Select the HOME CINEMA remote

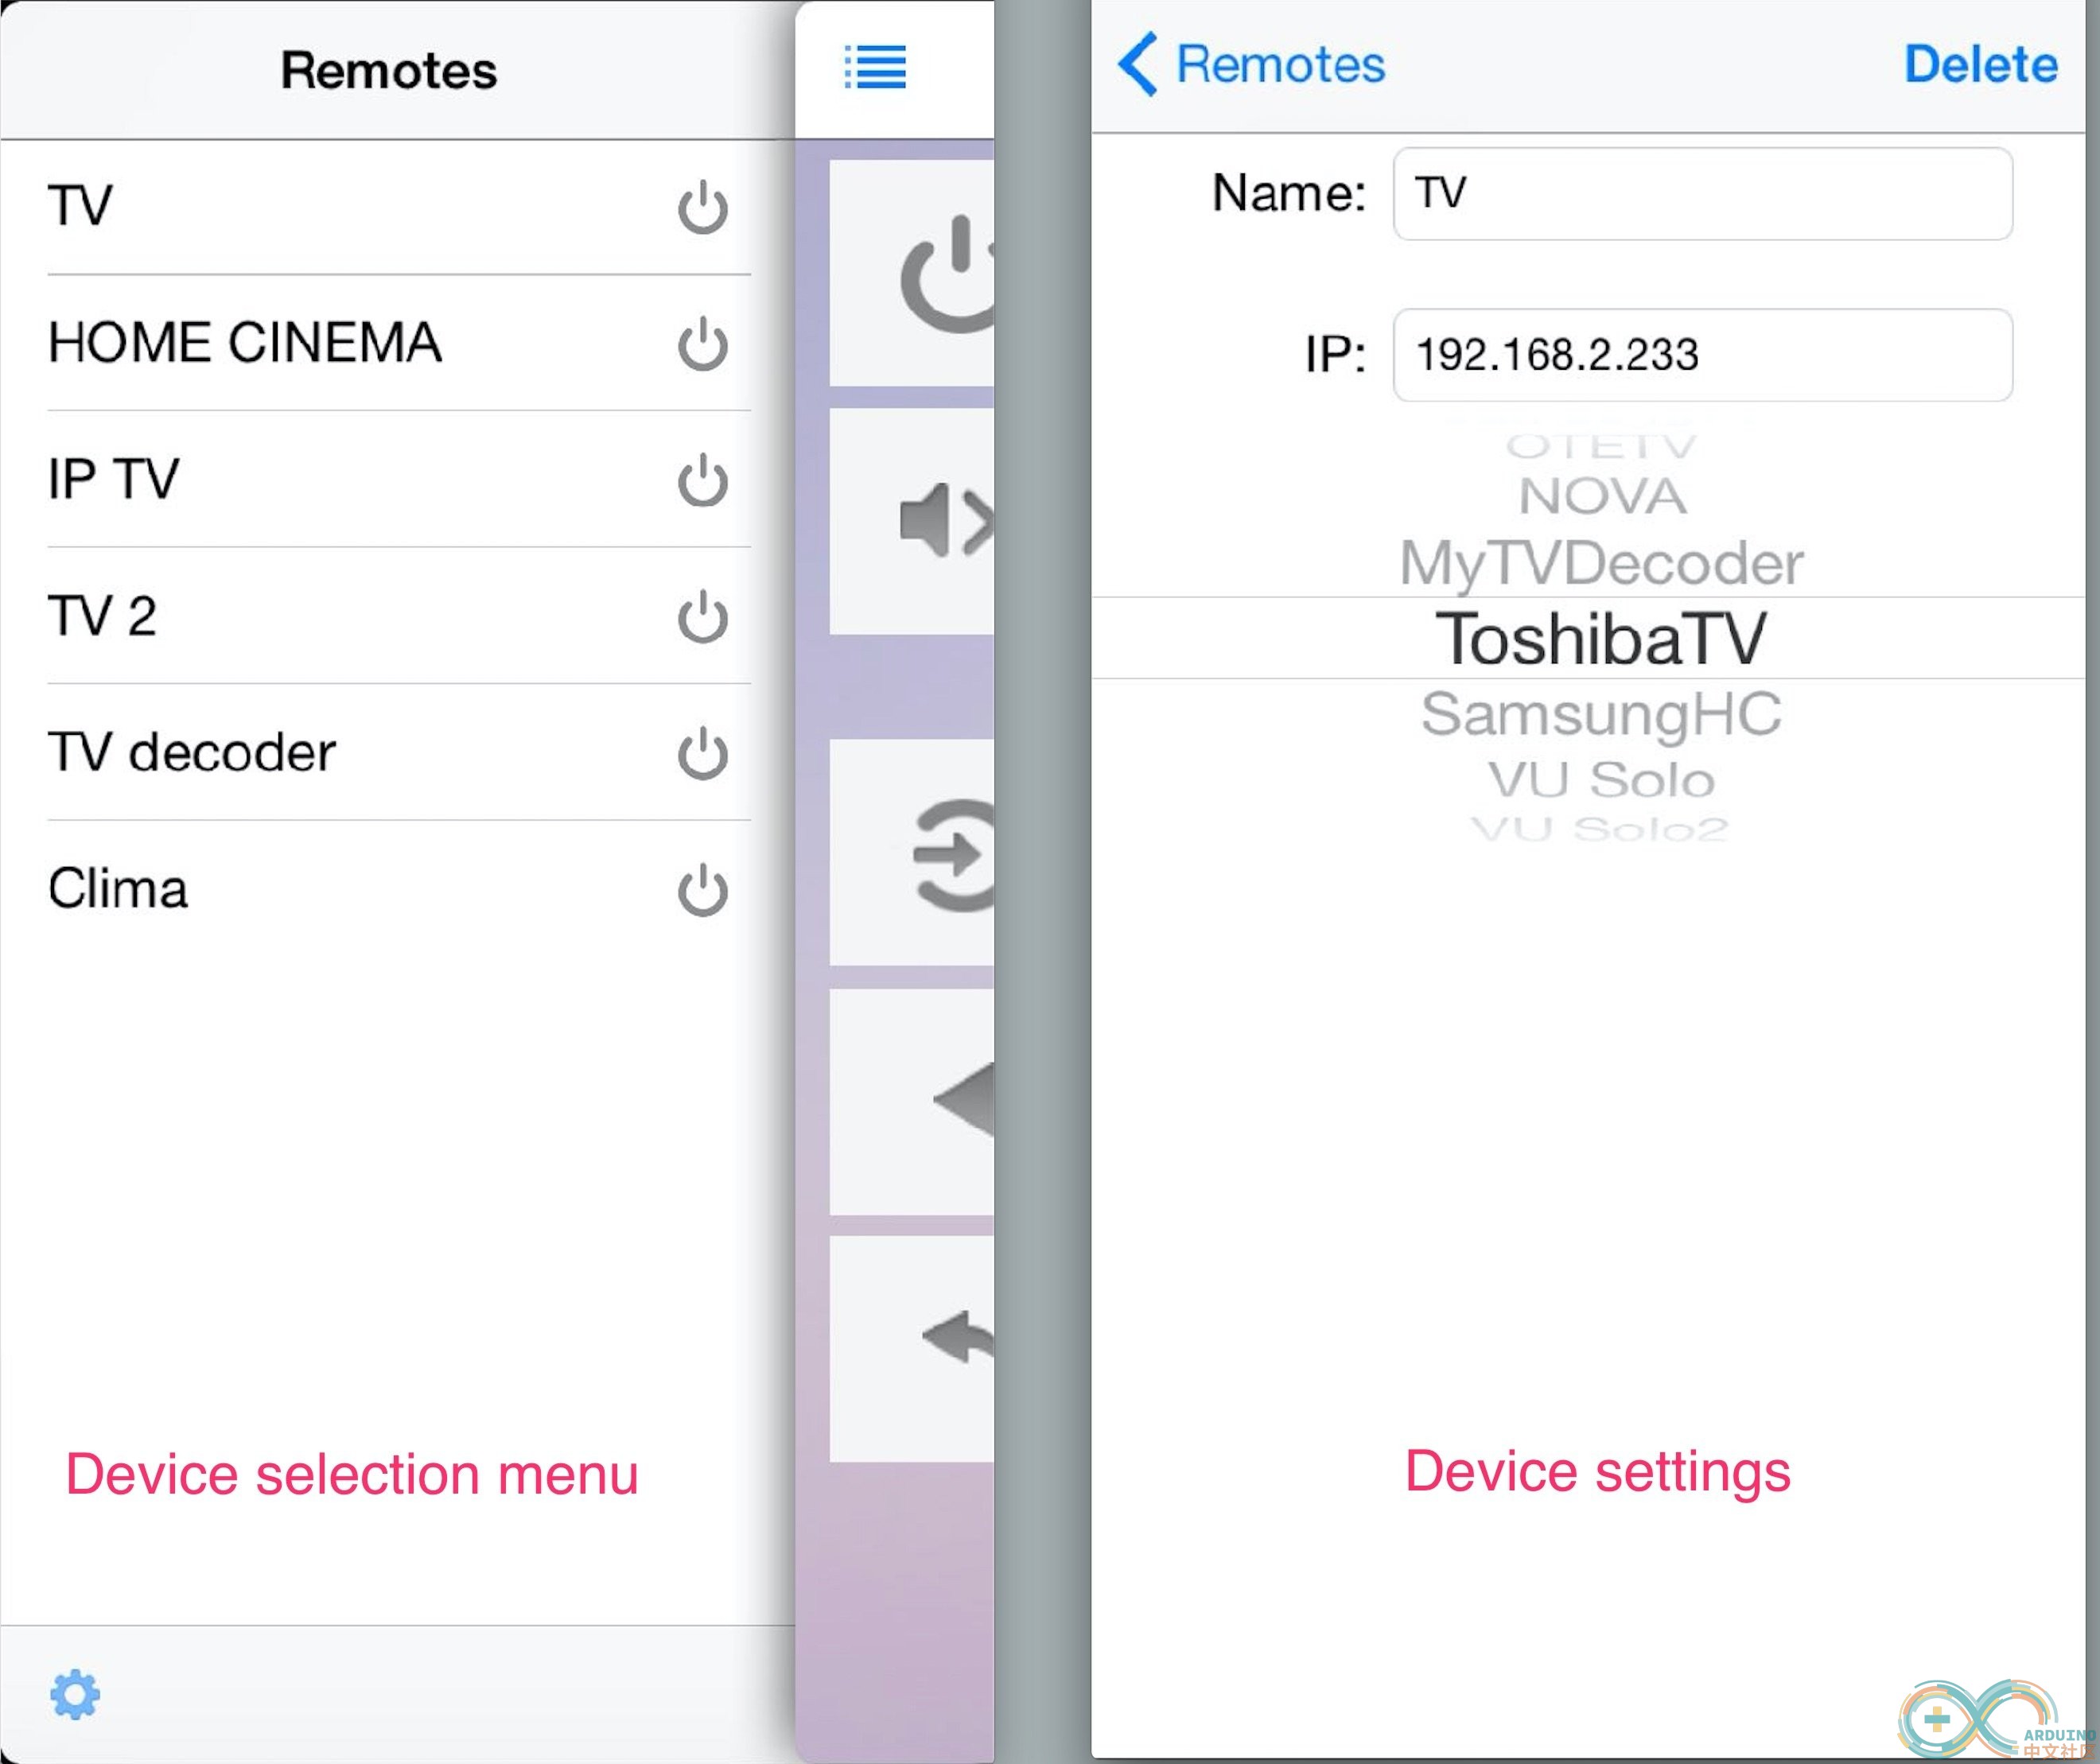[x=398, y=343]
